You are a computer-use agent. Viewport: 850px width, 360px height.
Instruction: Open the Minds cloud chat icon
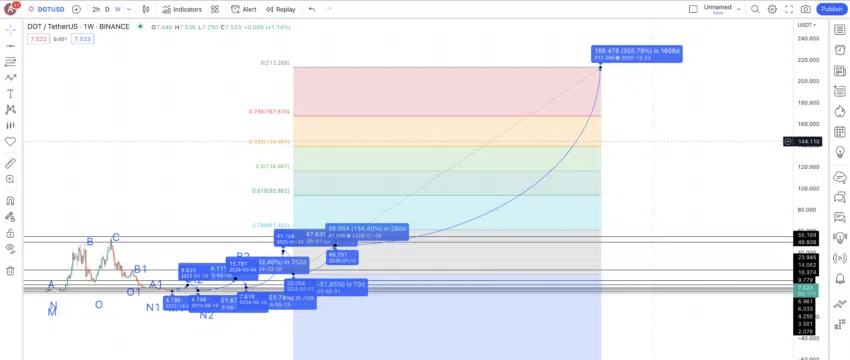(840, 177)
